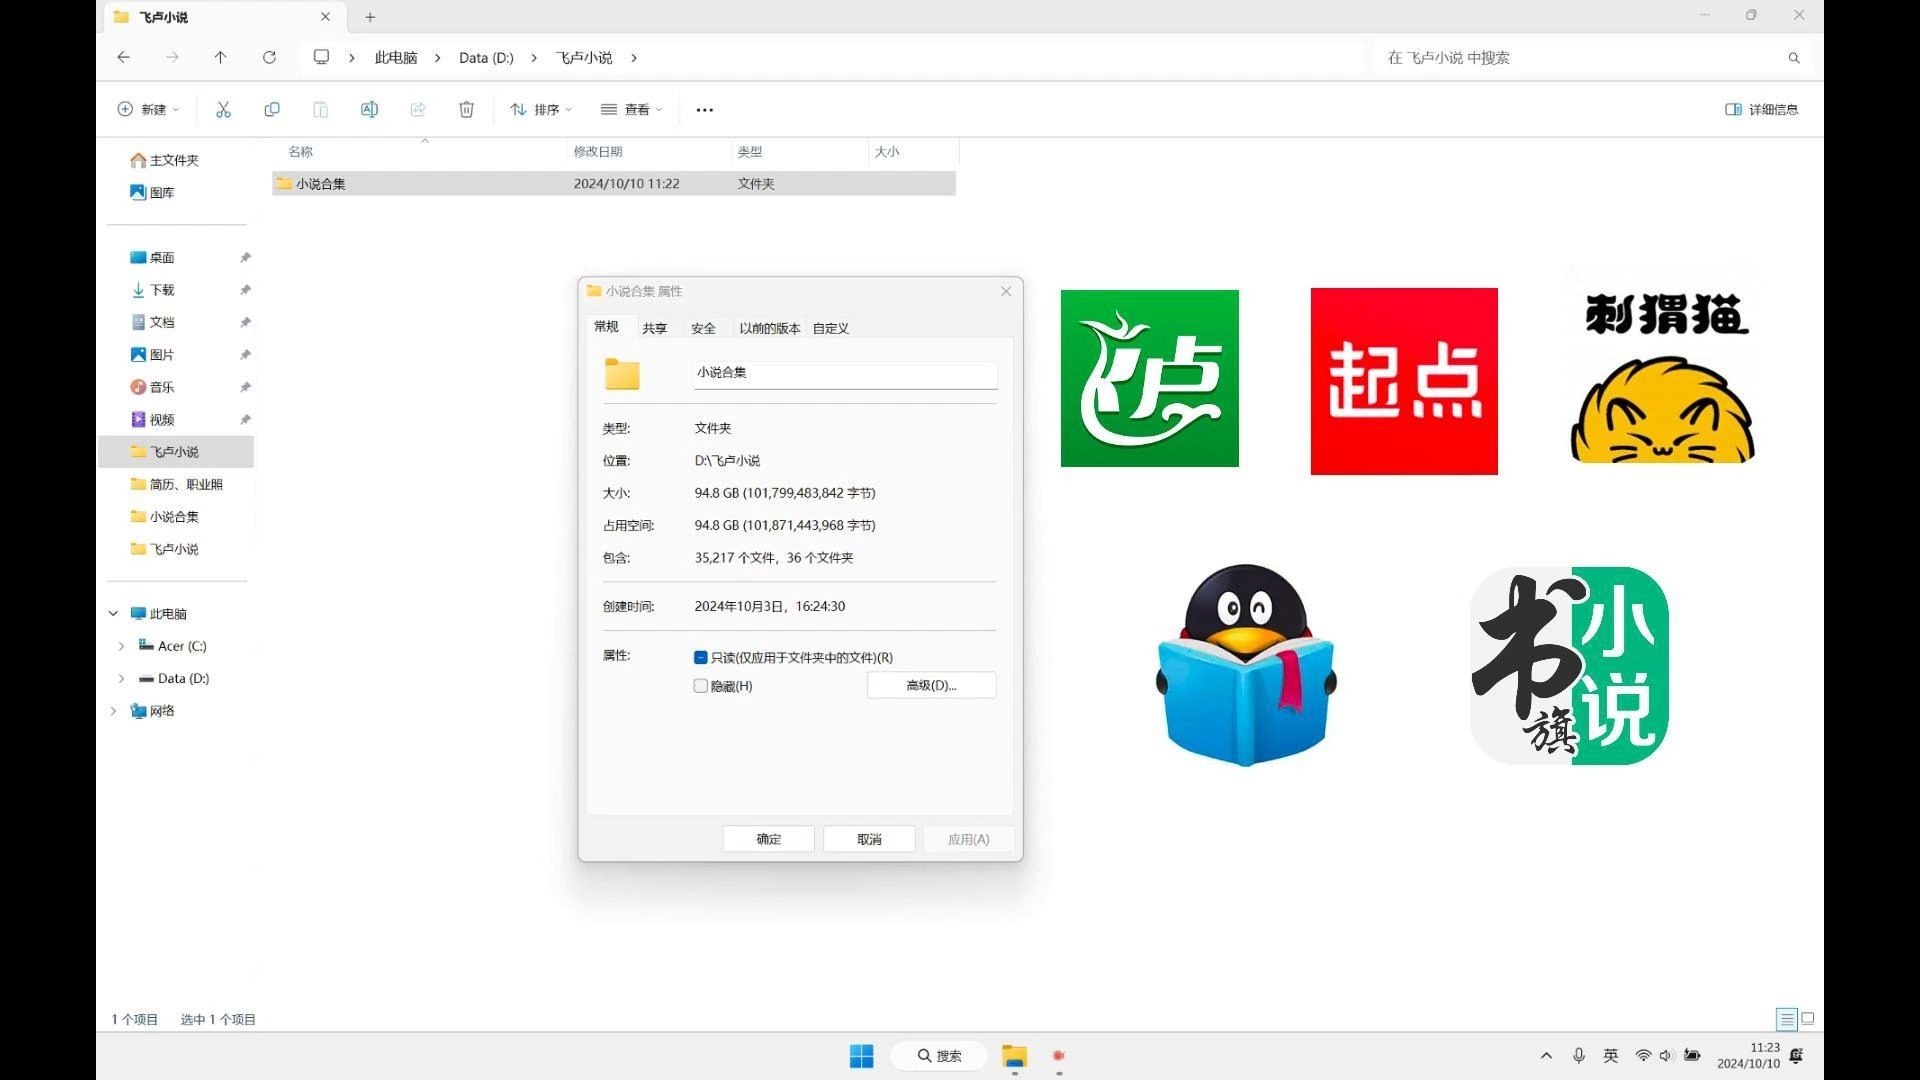
Task: Refresh the current folder view
Action: (x=269, y=58)
